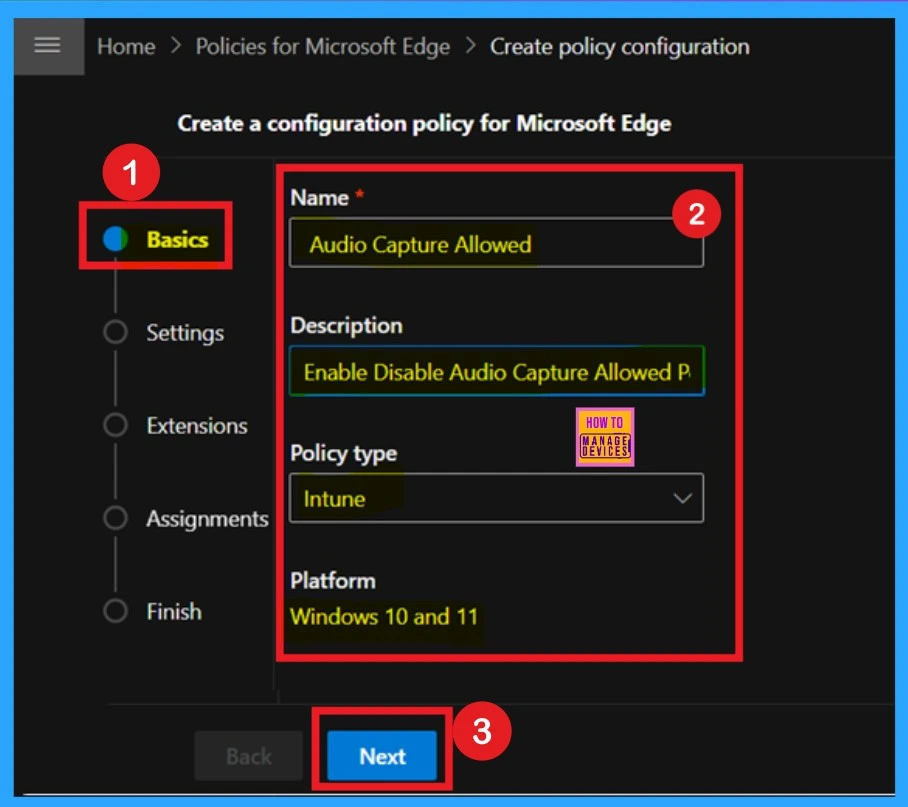Viewport: 908px width, 807px height.
Task: Focus the Name input field
Action: pyautogui.click(x=496, y=243)
